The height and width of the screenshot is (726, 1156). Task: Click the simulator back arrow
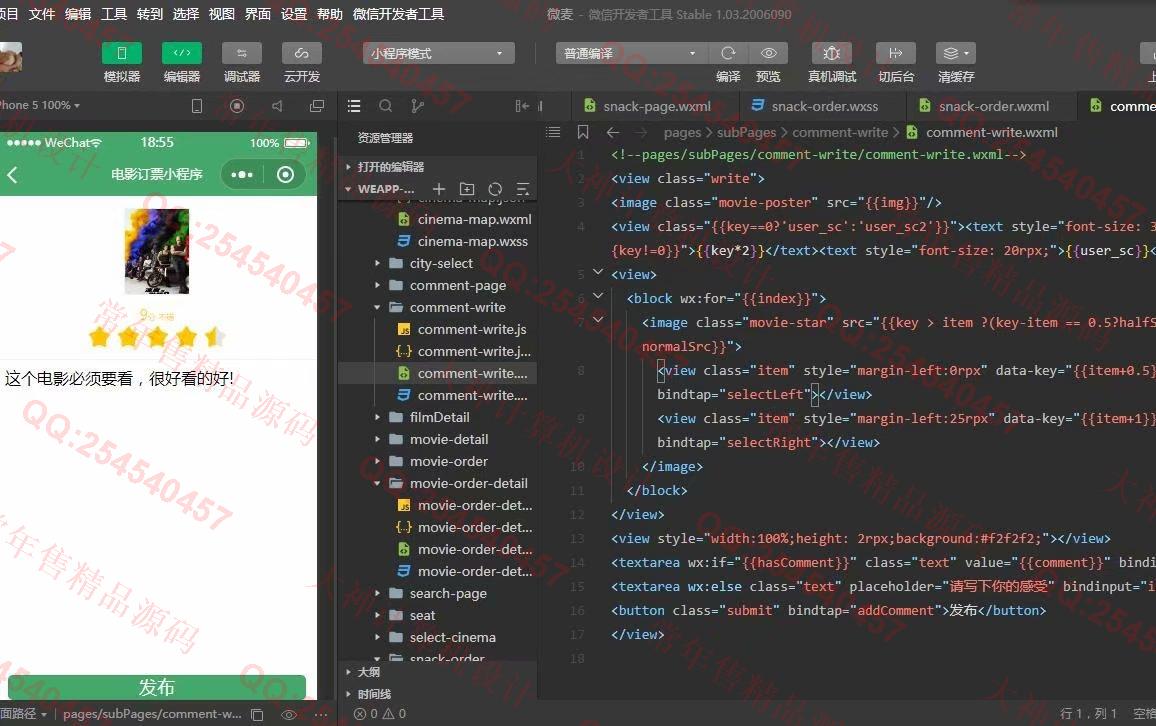[12, 175]
